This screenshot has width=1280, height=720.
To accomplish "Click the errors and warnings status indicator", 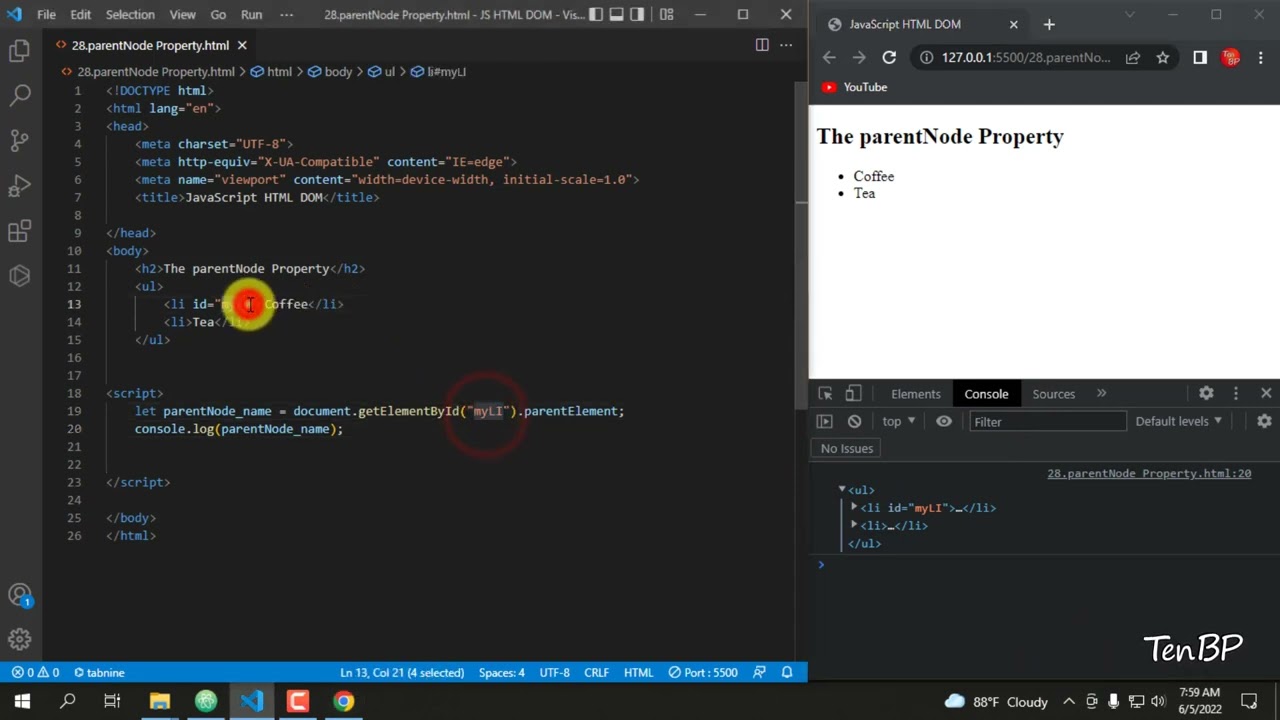I will coord(35,673).
